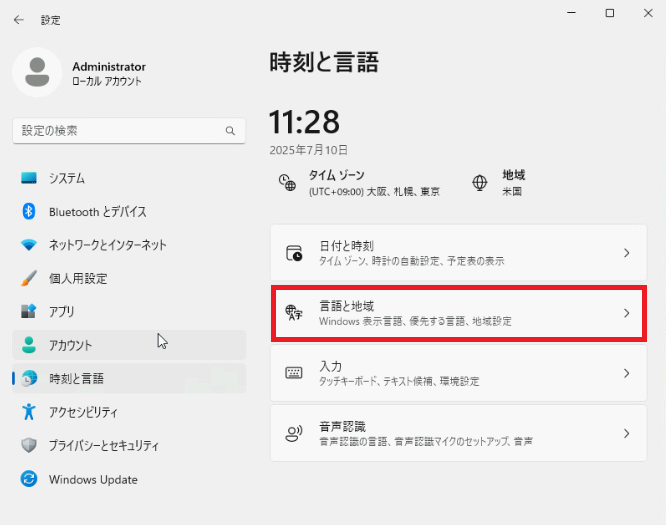This screenshot has height=525, width=666.
Task: Click the search magnifier icon
Action: 230,131
